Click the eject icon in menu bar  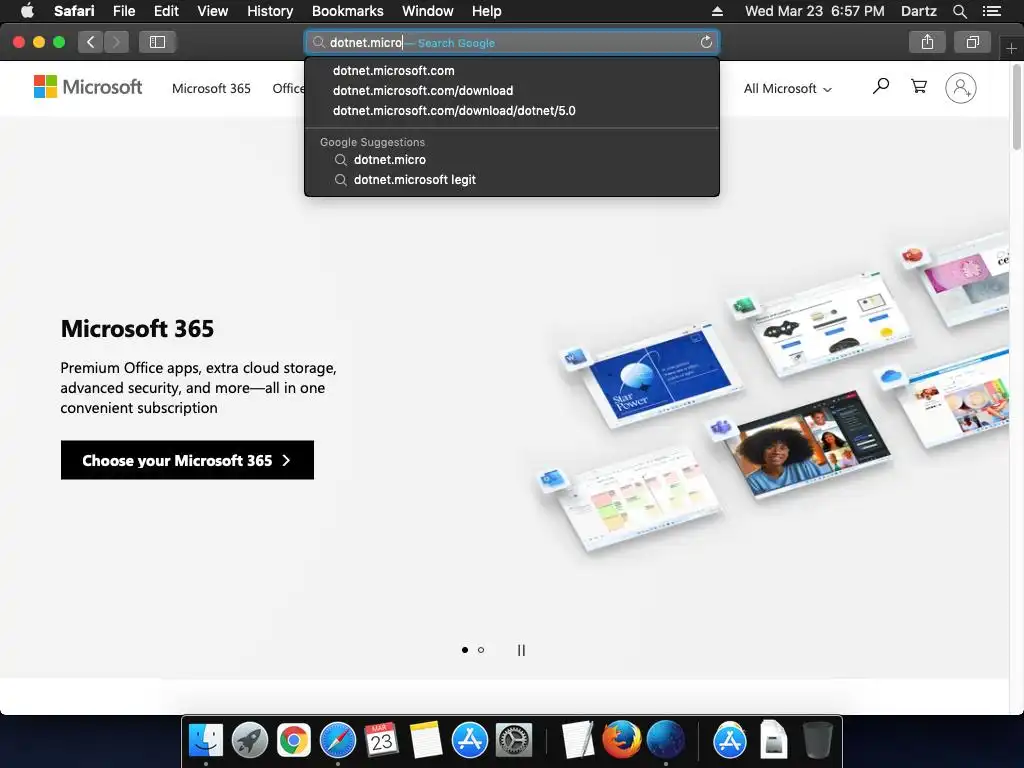717,11
